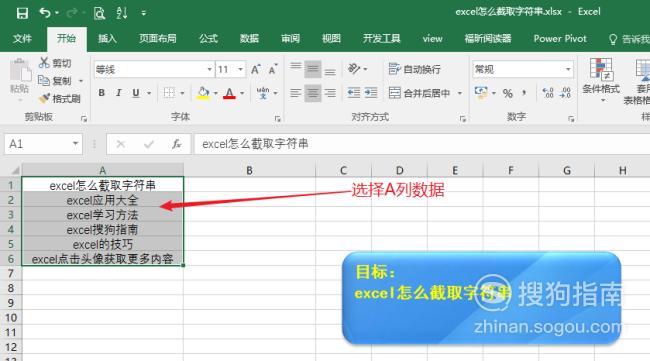The width and height of the screenshot is (650, 361).
Task: Click the Copy button
Action: coord(55,80)
